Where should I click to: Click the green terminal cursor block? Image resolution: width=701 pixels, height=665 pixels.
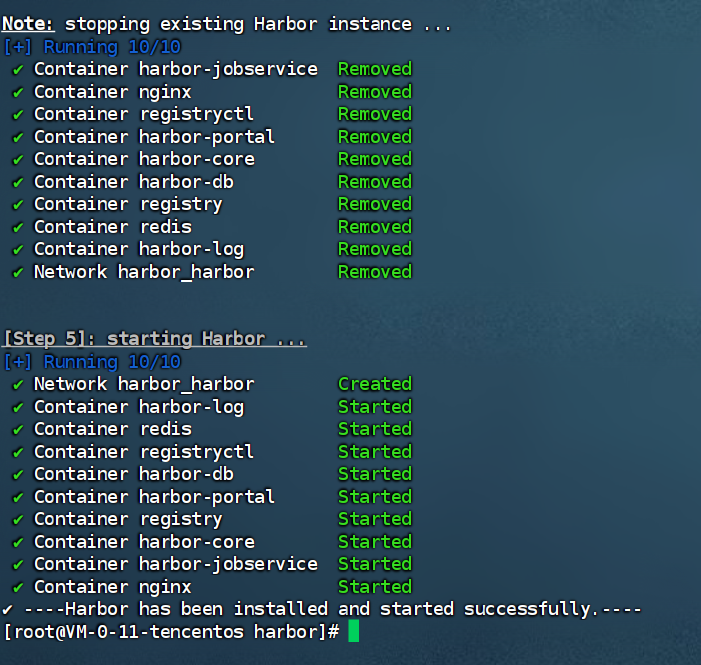pos(353,632)
